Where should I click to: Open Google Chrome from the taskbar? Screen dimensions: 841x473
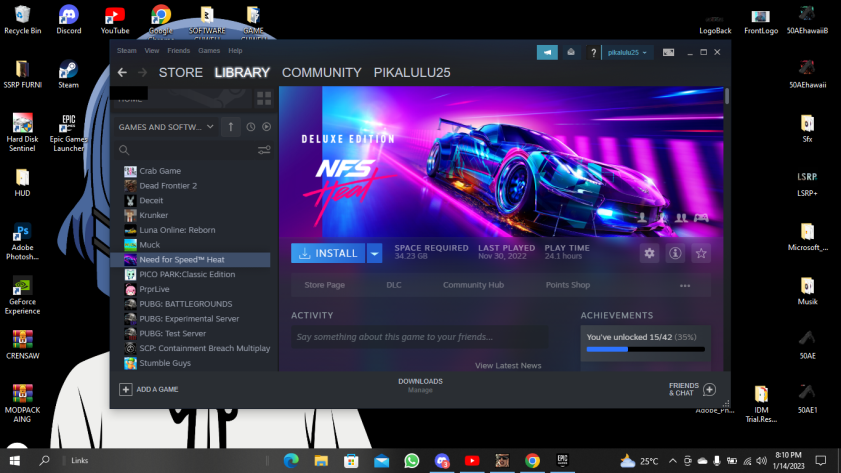pyautogui.click(x=532, y=461)
